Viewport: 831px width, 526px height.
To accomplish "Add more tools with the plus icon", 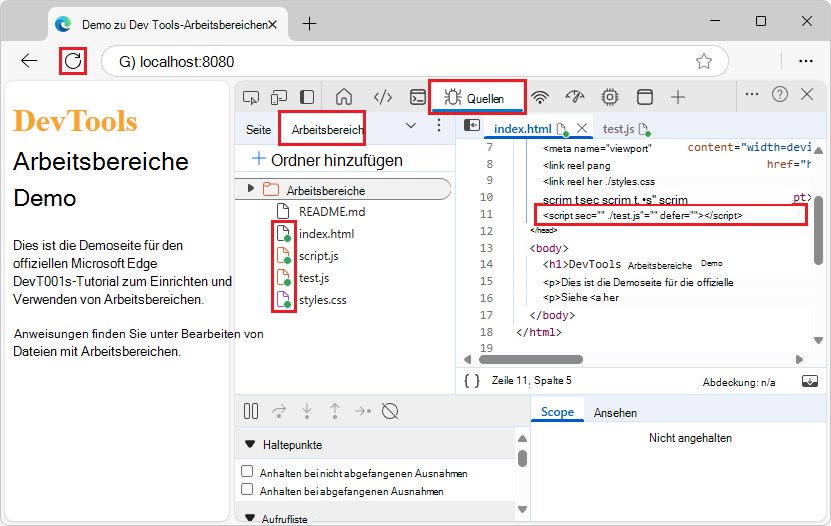I will coord(678,97).
